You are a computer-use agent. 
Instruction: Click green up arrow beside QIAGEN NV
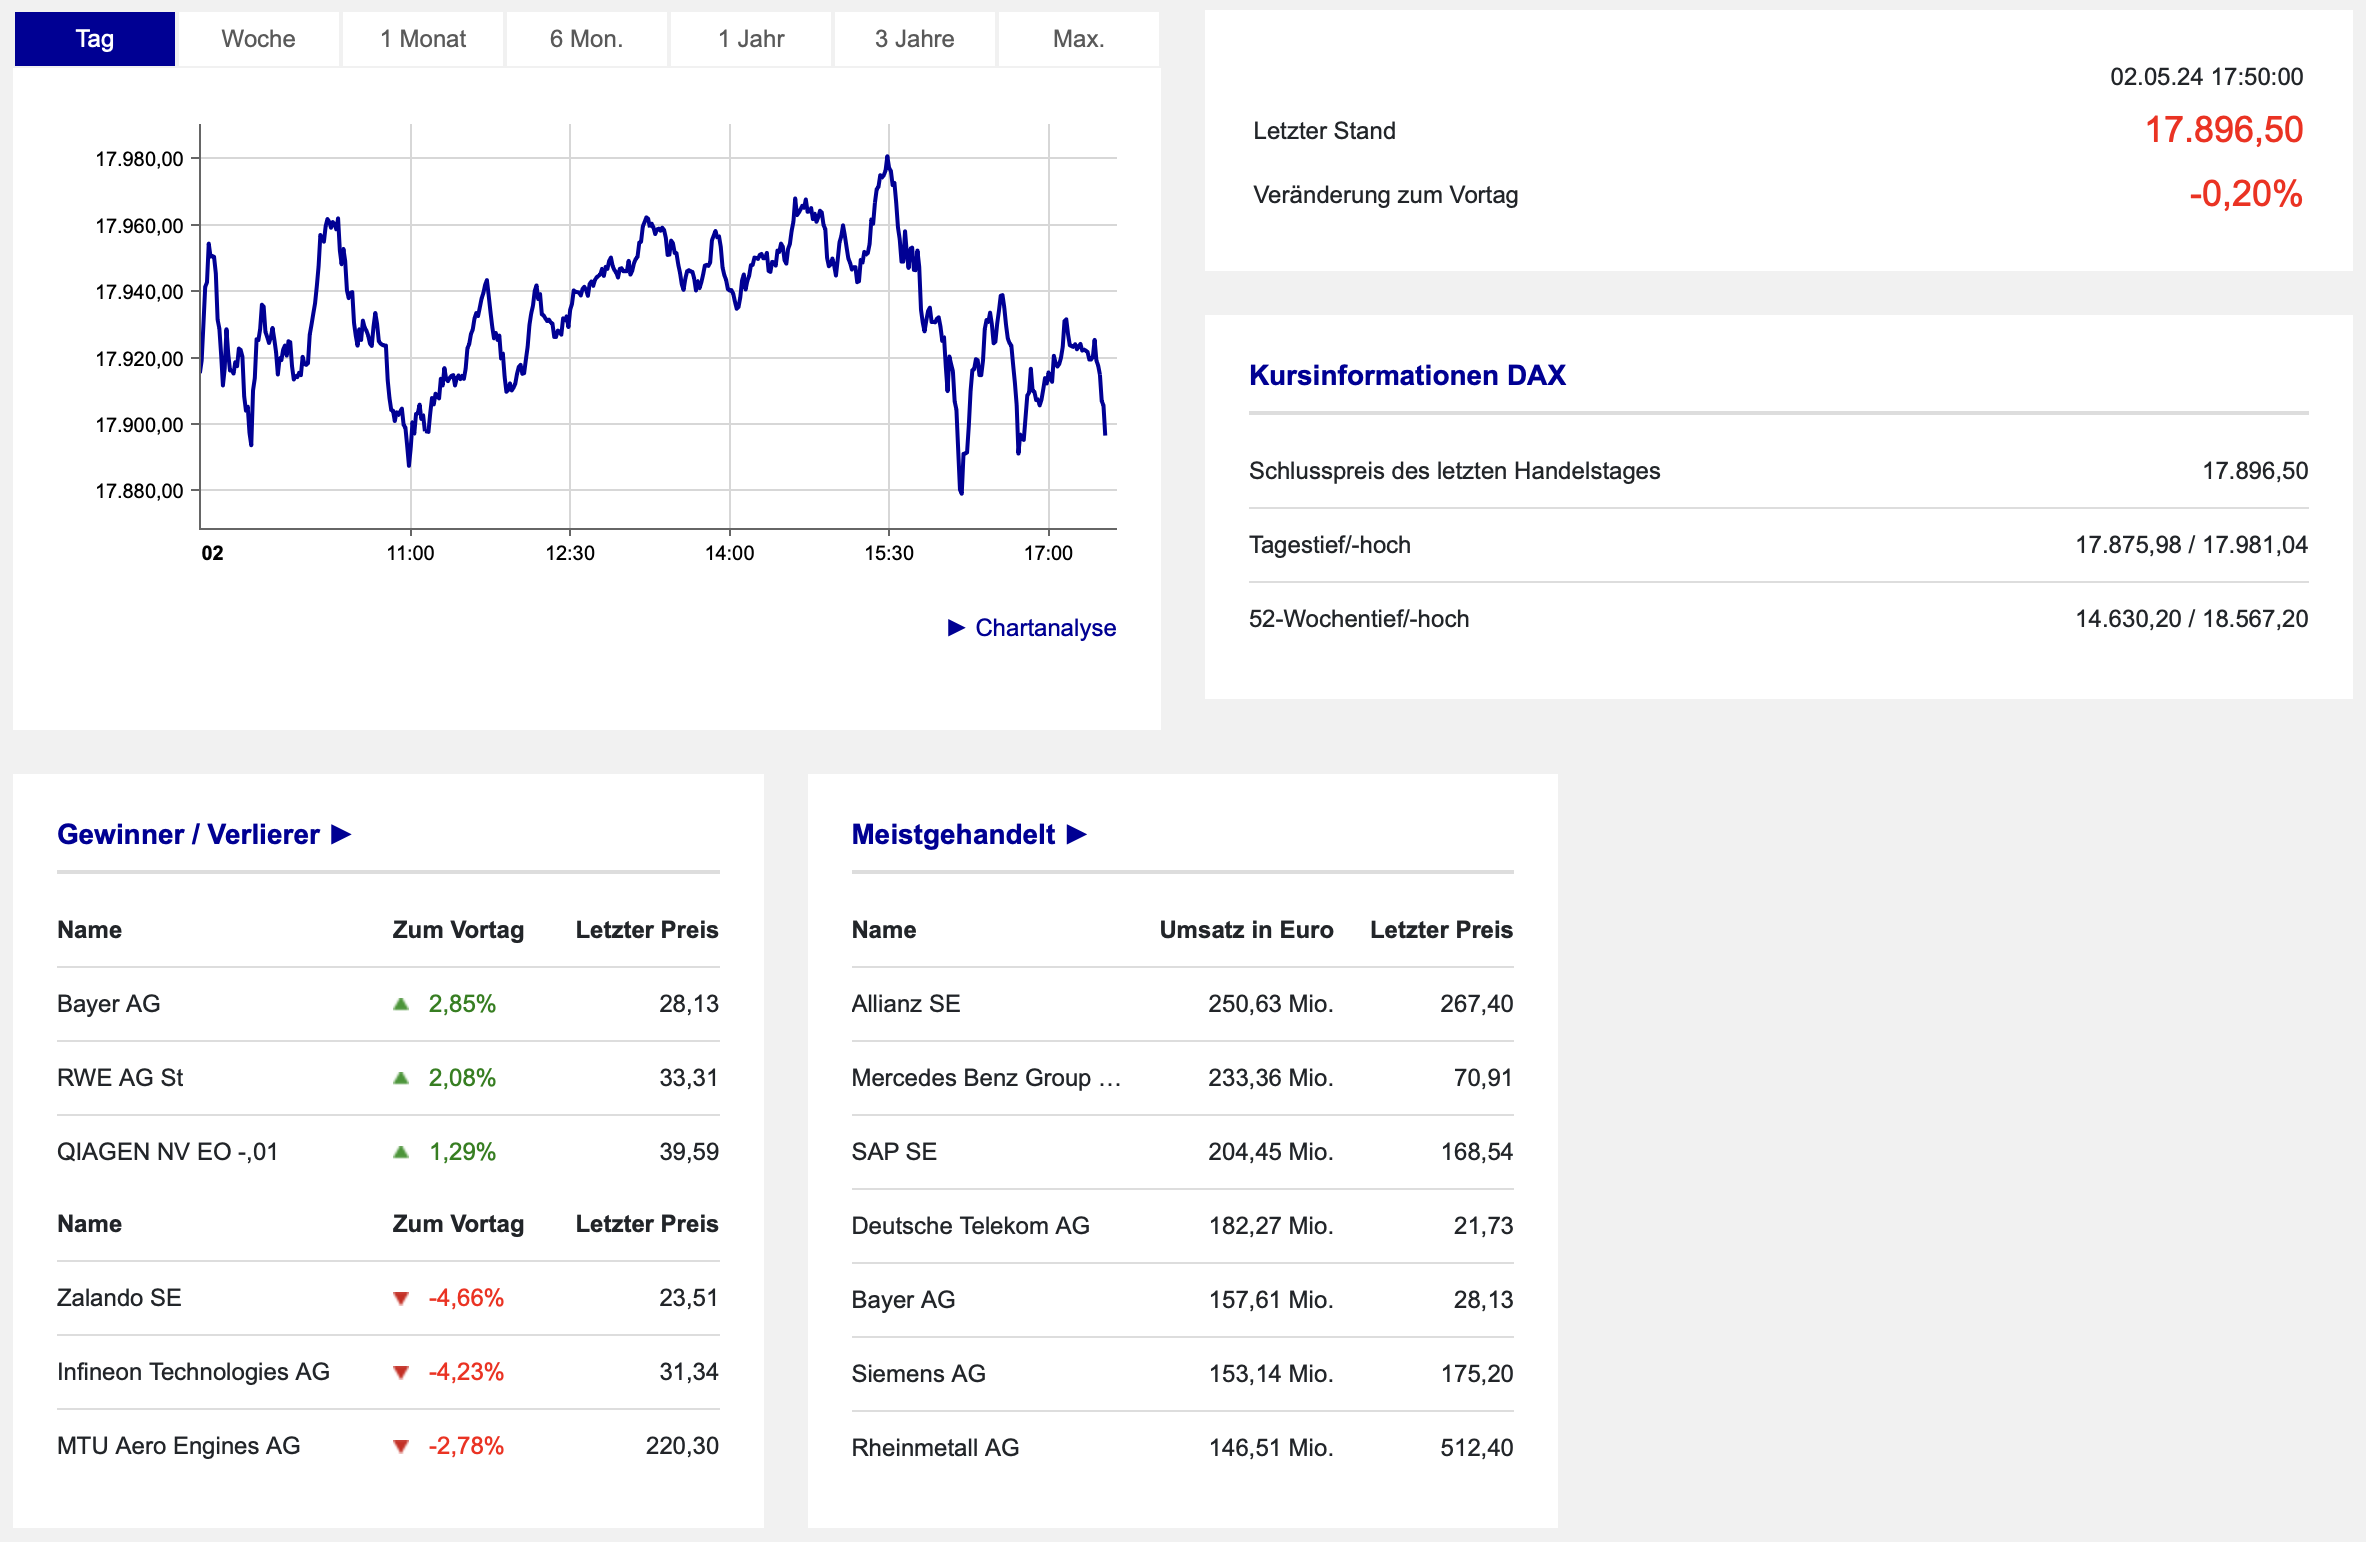(401, 1152)
